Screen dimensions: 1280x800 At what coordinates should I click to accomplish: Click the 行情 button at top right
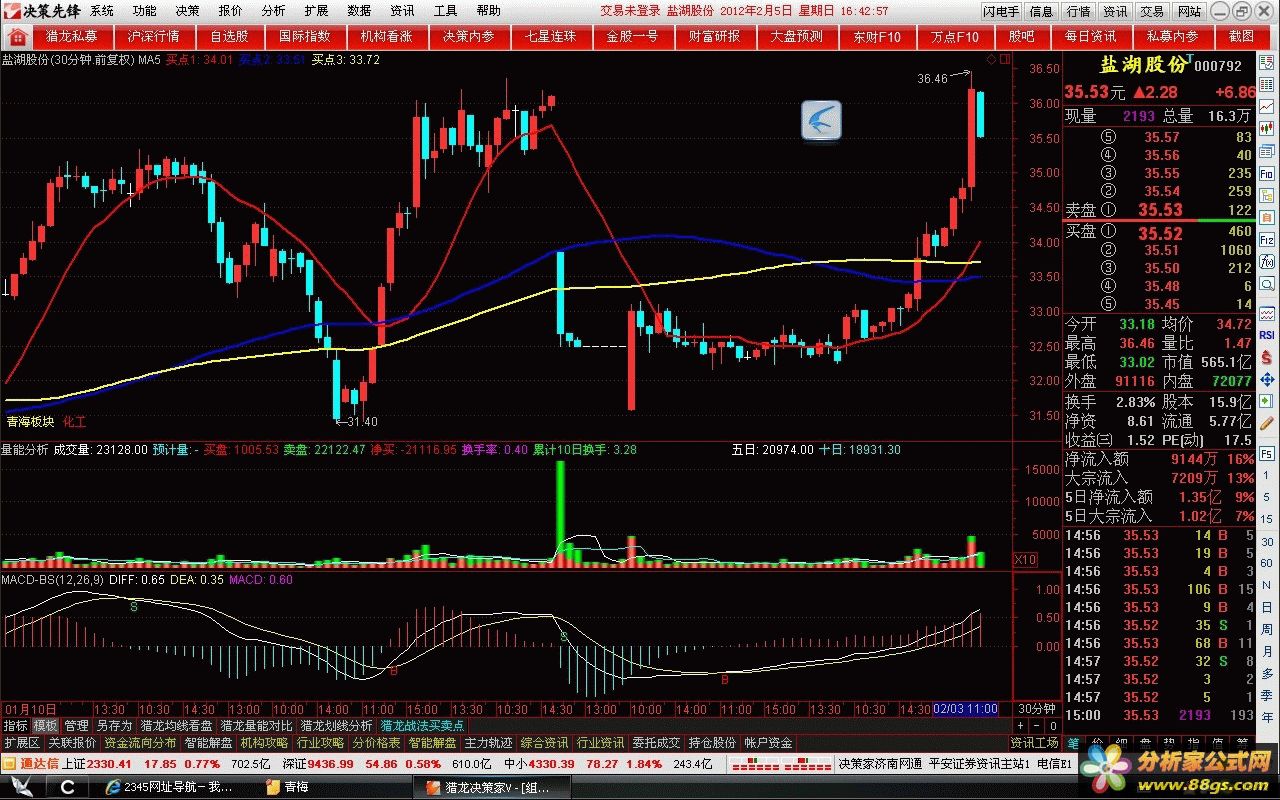pyautogui.click(x=1078, y=11)
